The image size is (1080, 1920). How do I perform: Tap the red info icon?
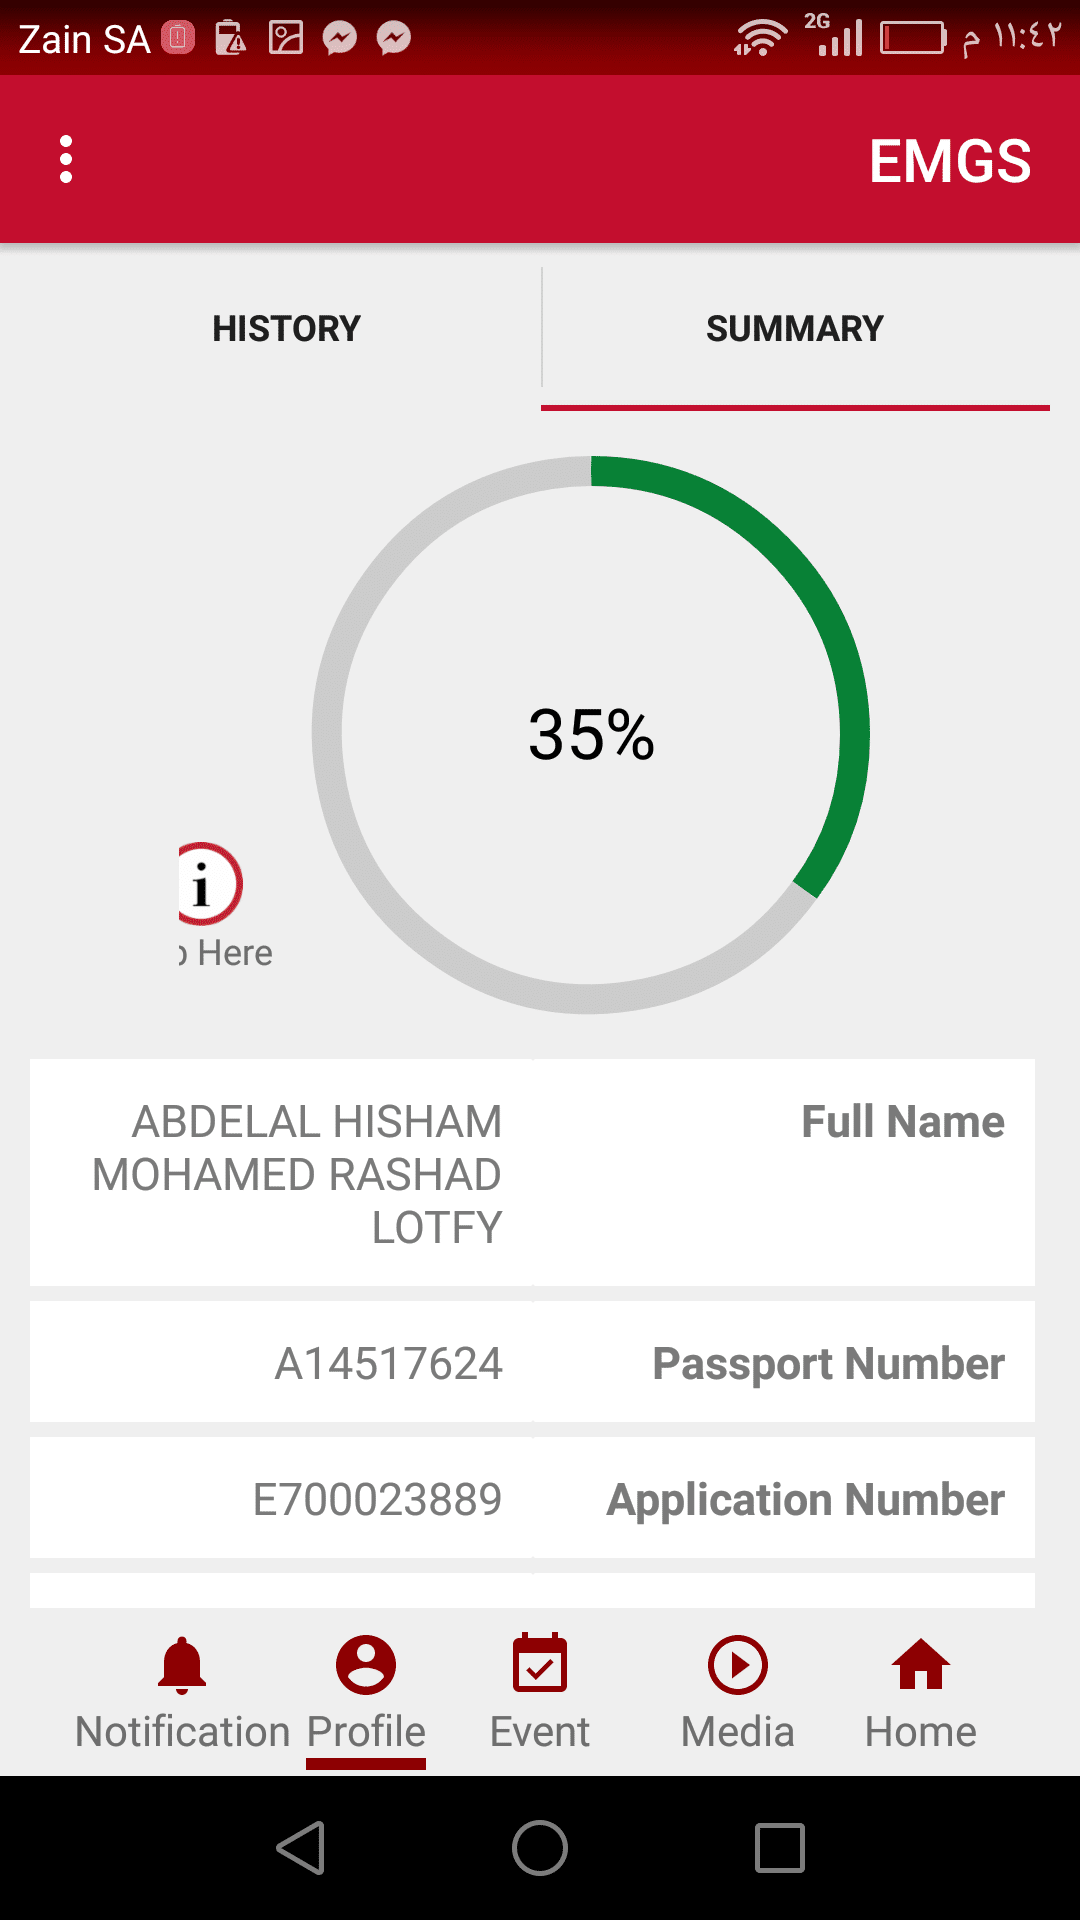point(208,885)
